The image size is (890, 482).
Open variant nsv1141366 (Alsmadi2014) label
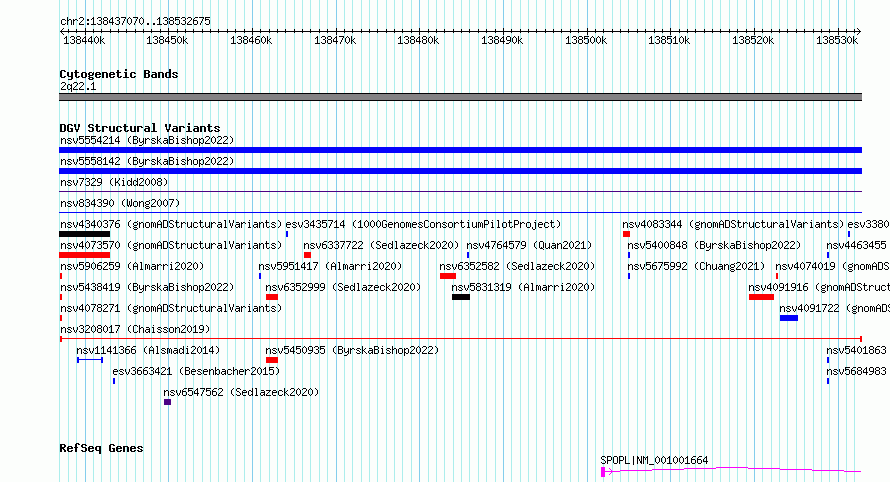pos(148,350)
